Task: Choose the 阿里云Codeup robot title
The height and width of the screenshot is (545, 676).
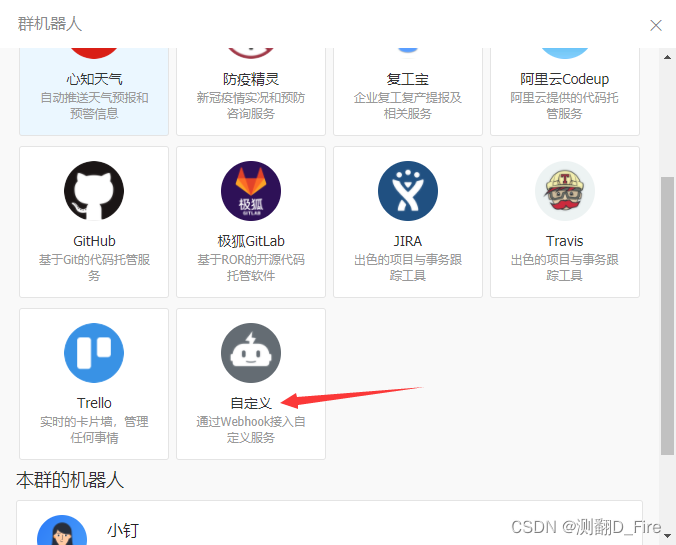Action: click(x=565, y=79)
